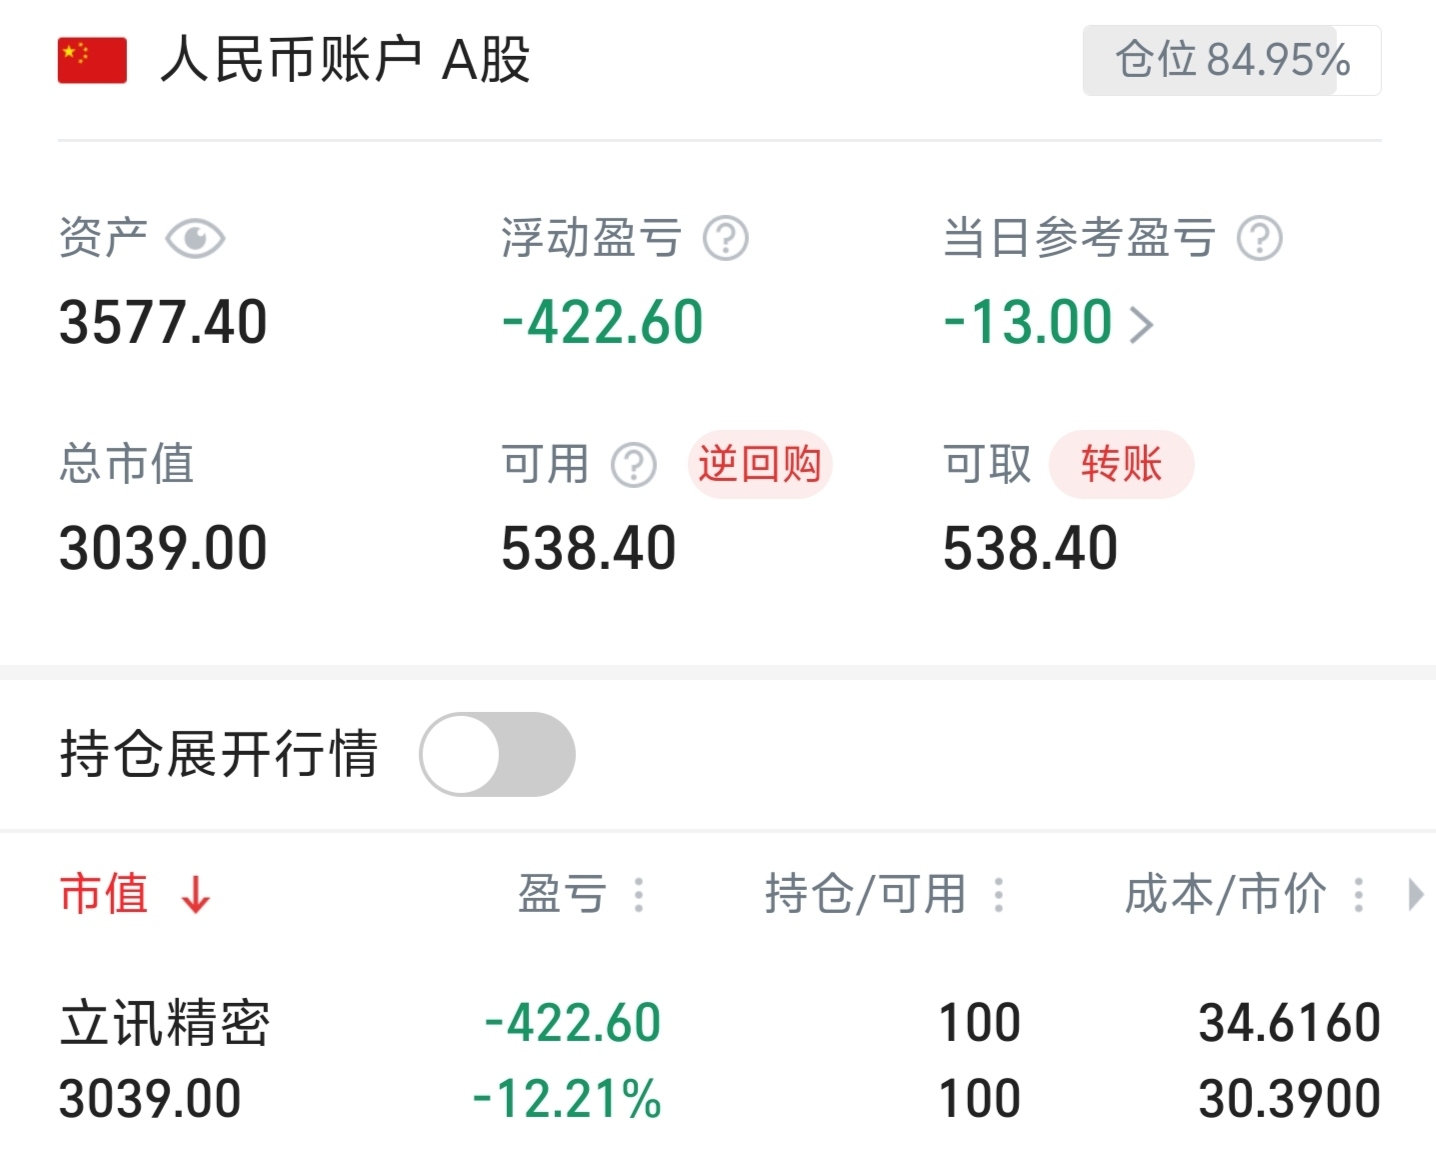Toggle asset visibility eye icon

coord(195,239)
